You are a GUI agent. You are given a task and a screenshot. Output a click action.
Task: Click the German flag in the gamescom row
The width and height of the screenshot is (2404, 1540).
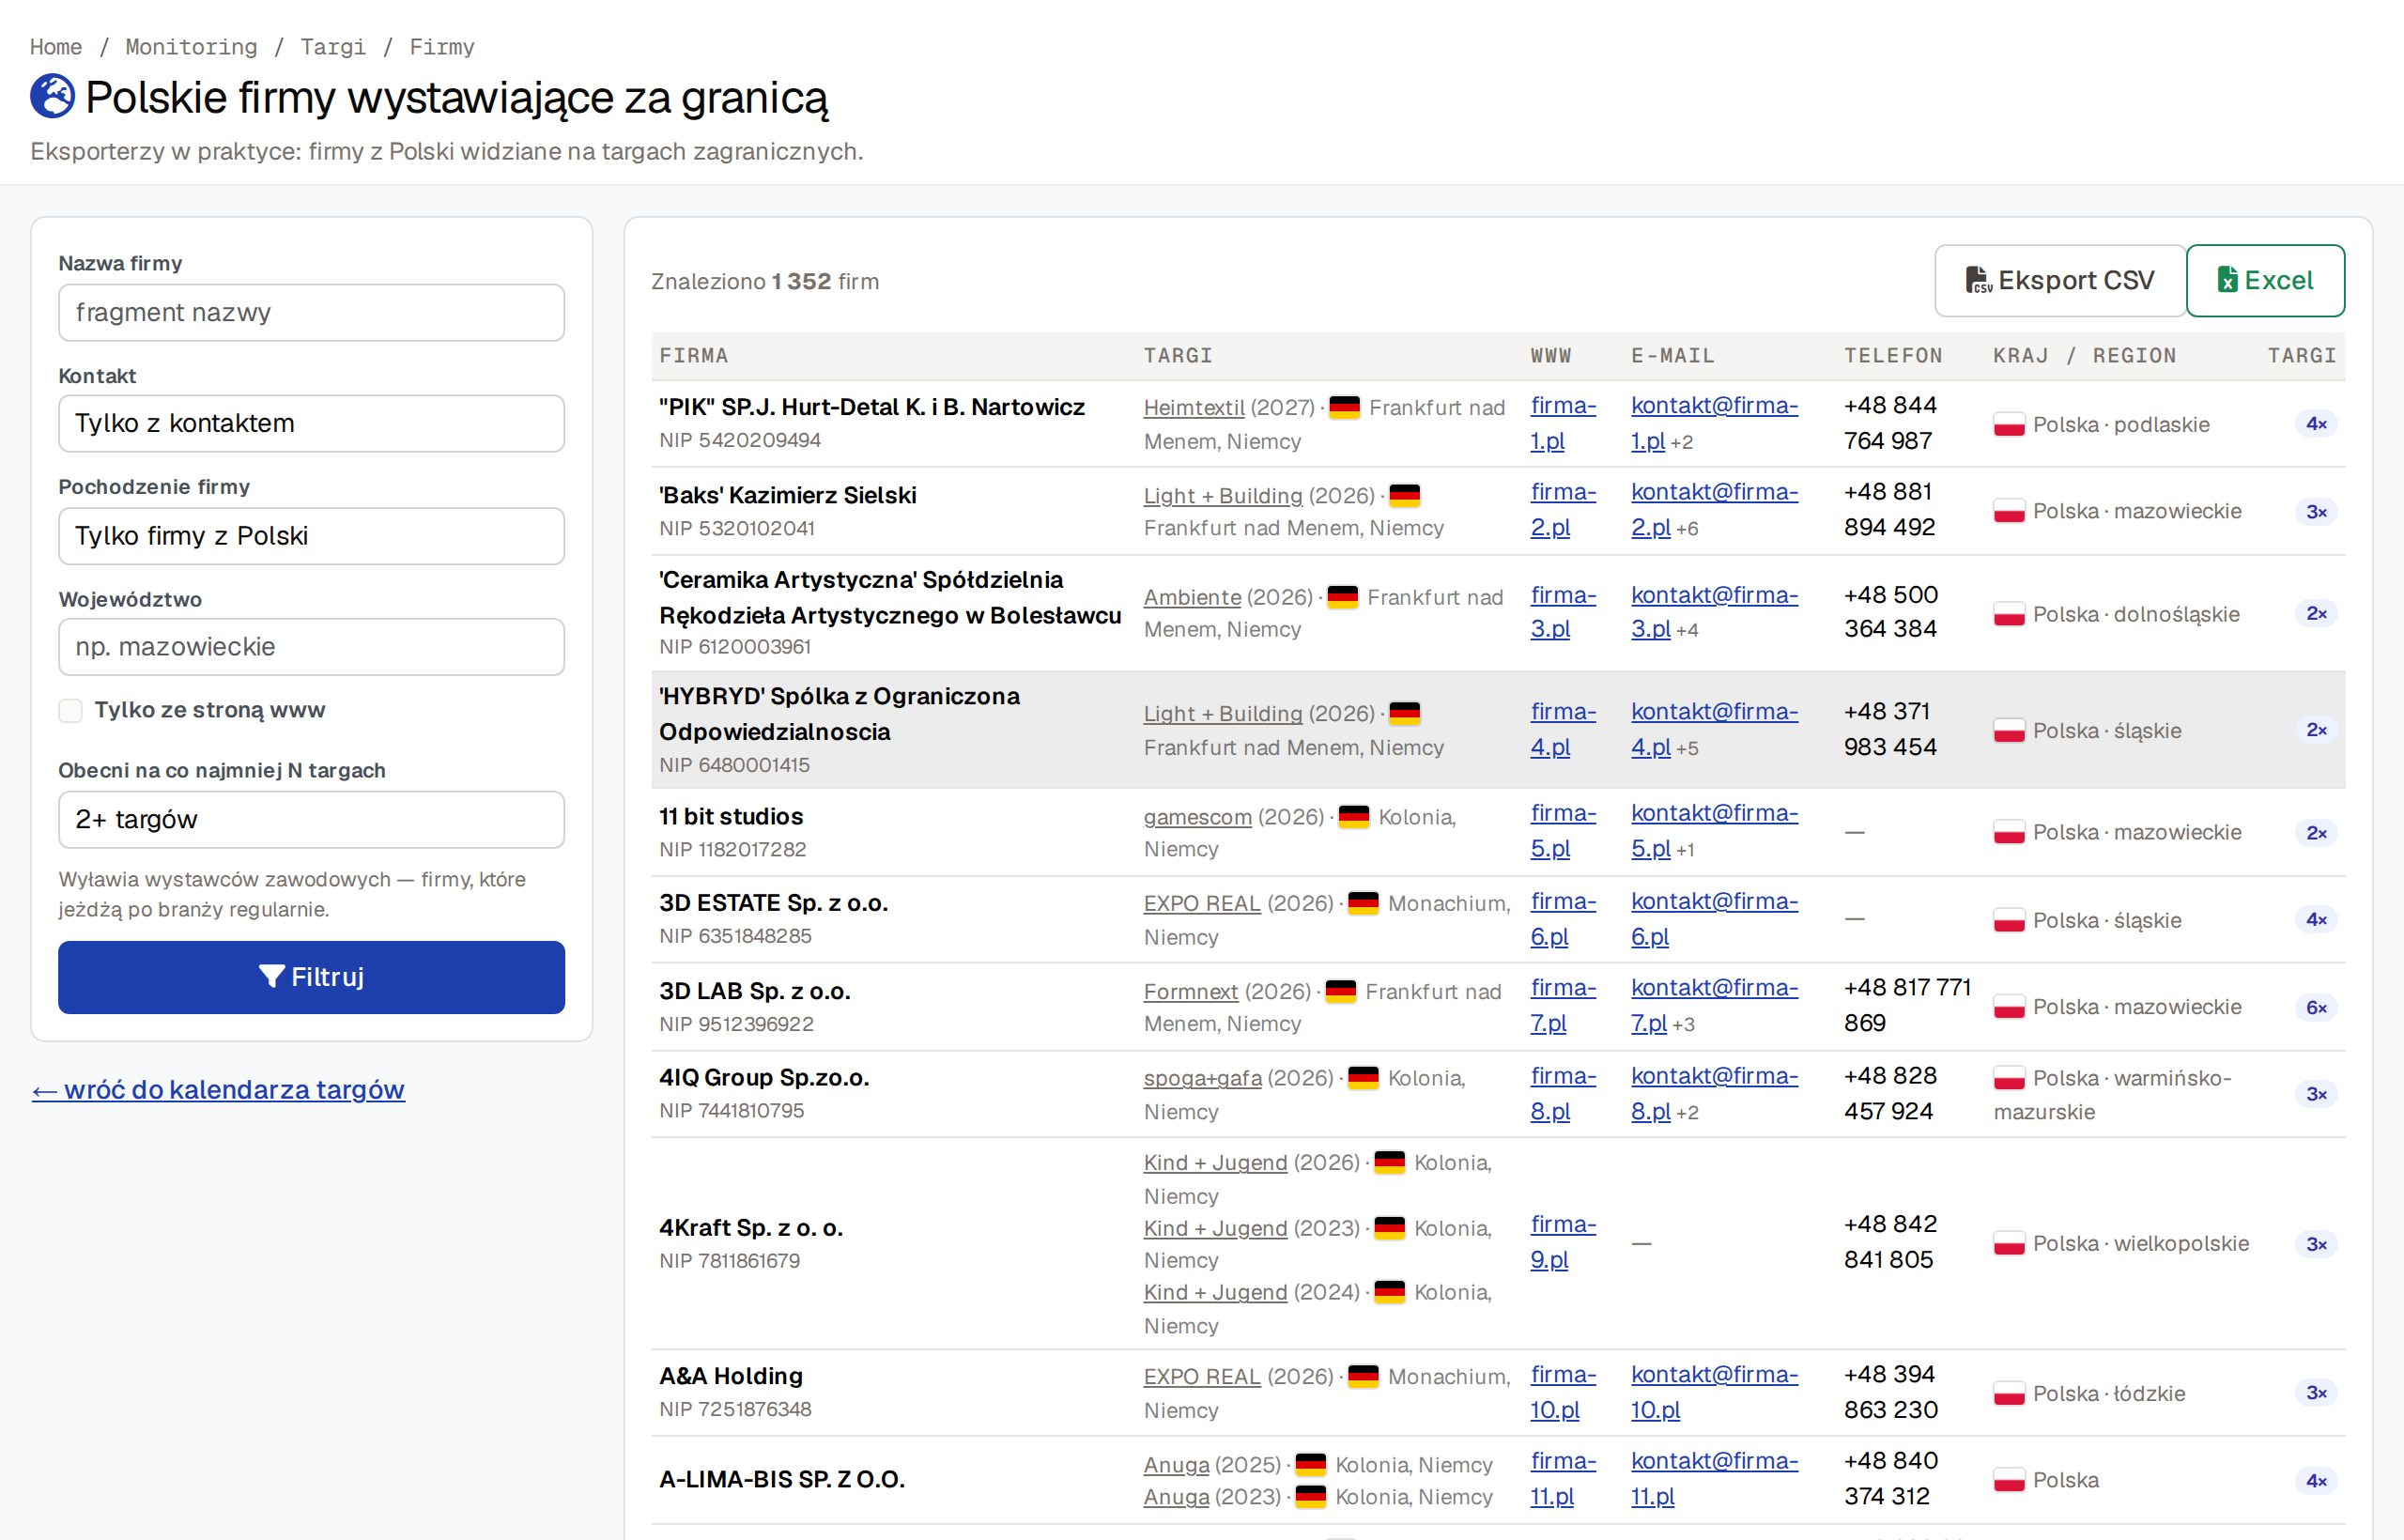pyautogui.click(x=1353, y=817)
